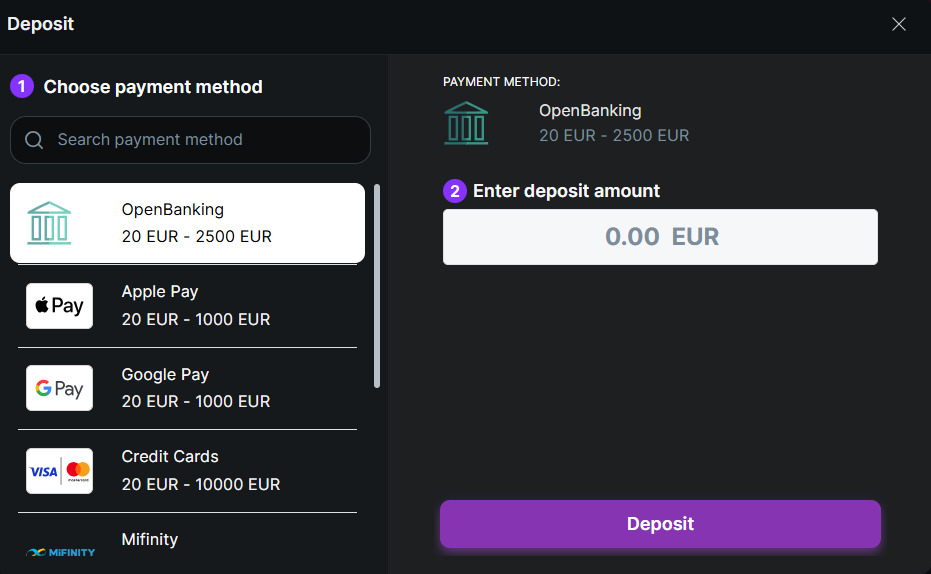931x574 pixels.
Task: Click the magnifier icon in the search box
Action: [34, 140]
